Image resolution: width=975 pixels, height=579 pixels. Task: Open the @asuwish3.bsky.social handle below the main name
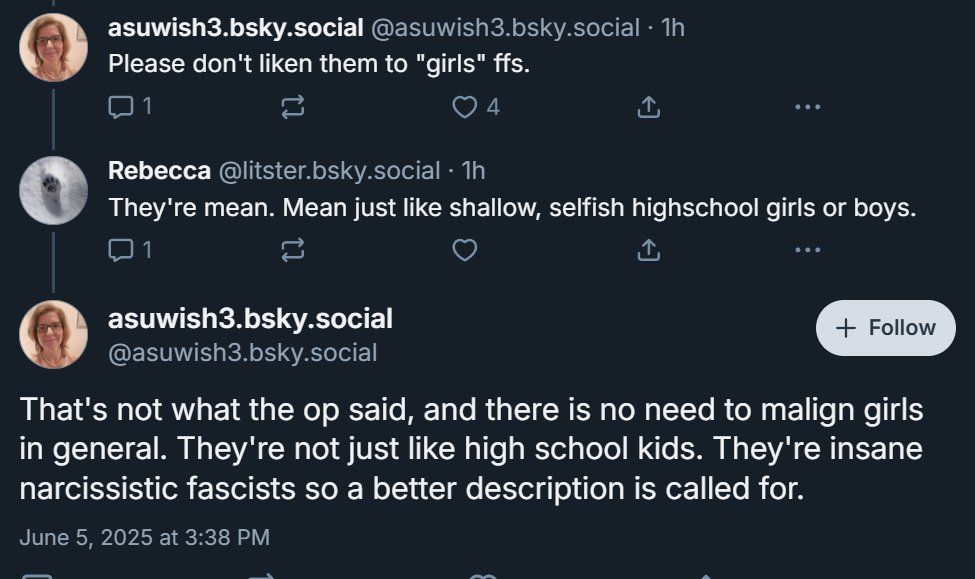point(242,352)
